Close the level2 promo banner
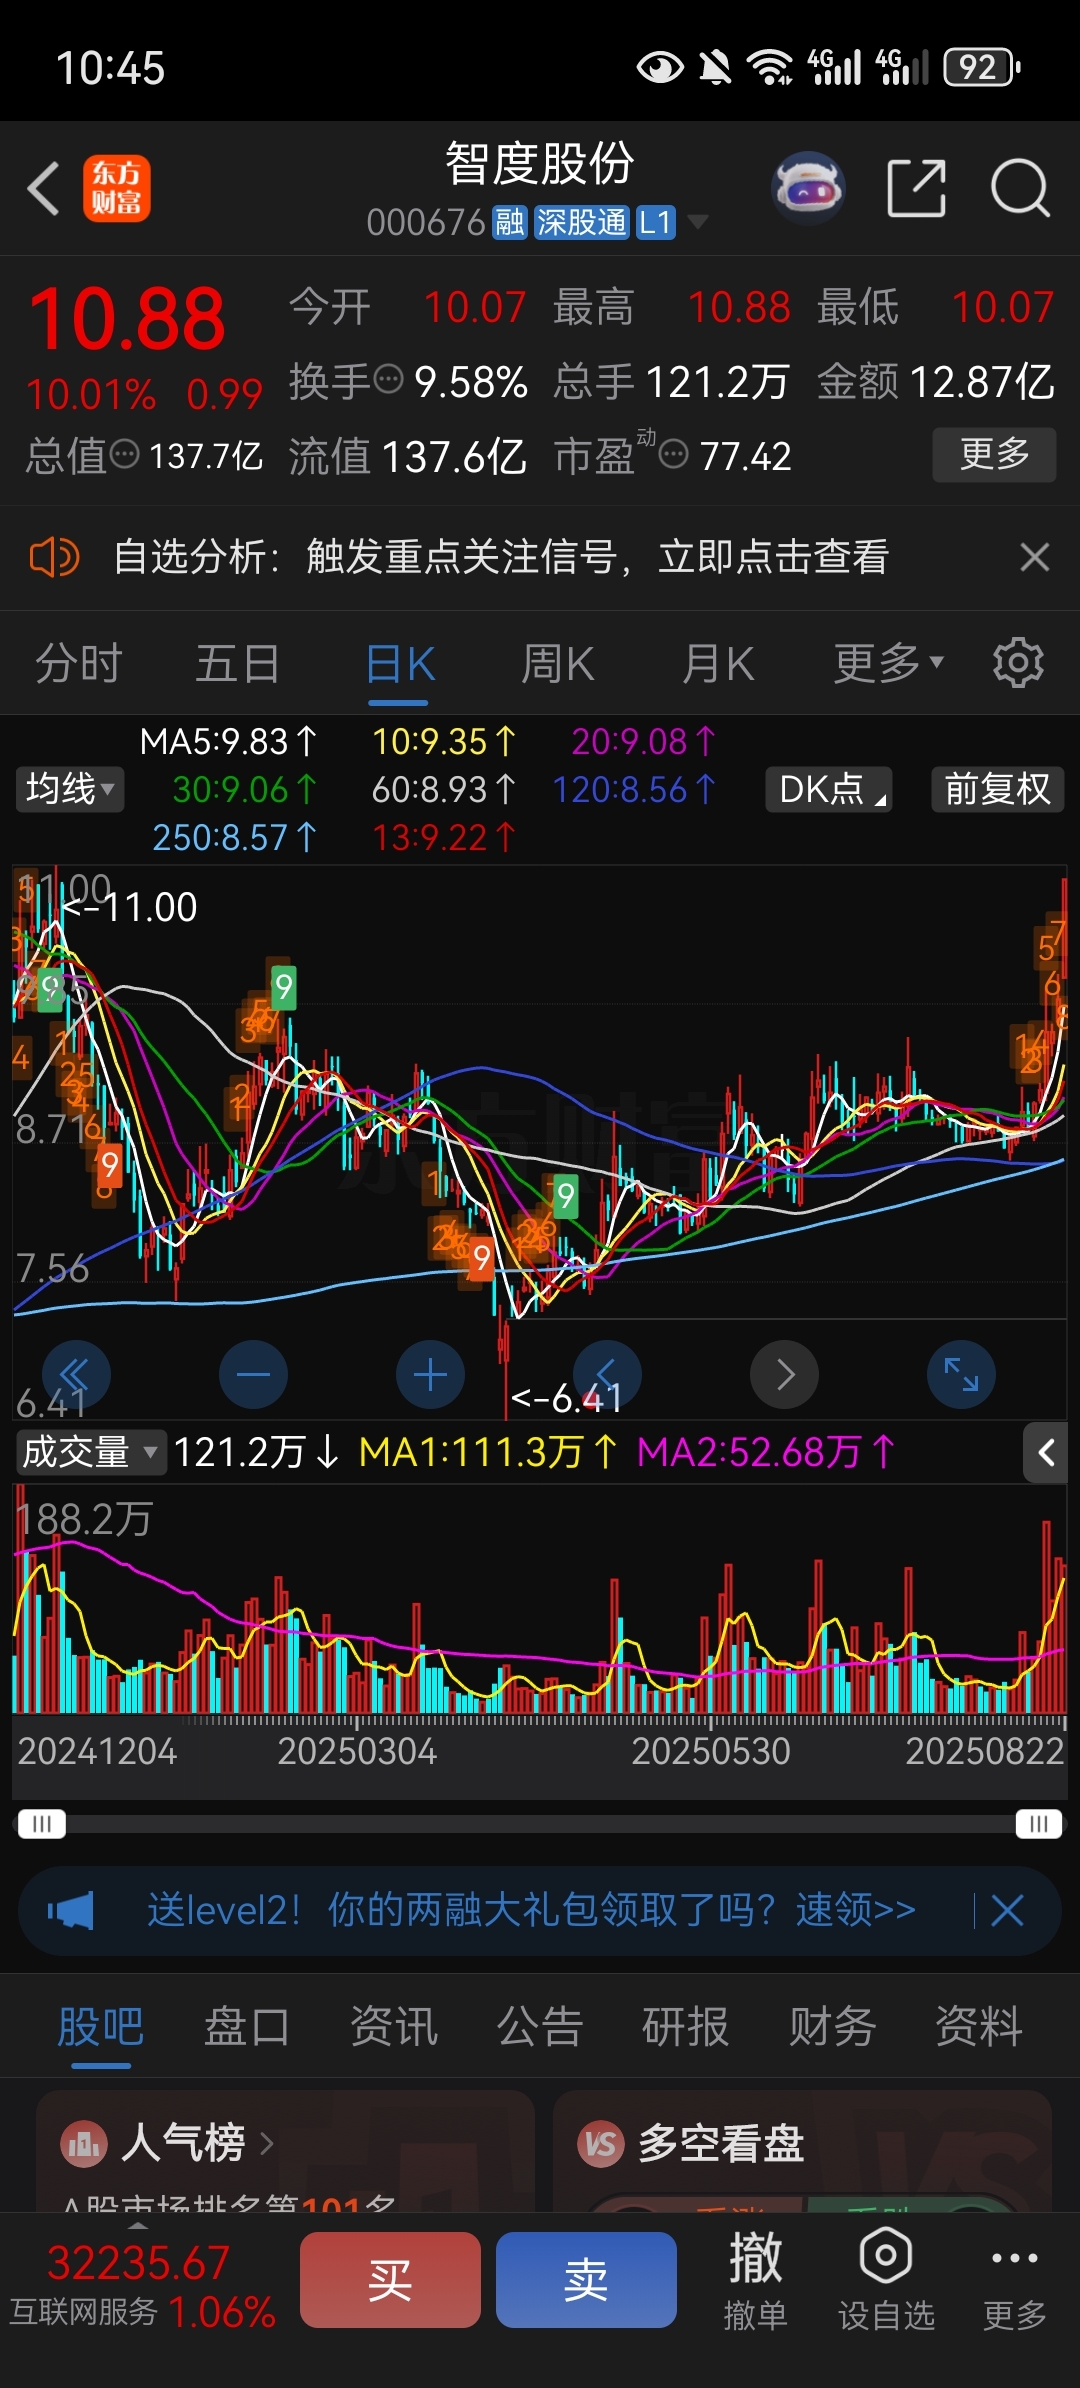 pyautogui.click(x=1007, y=1910)
